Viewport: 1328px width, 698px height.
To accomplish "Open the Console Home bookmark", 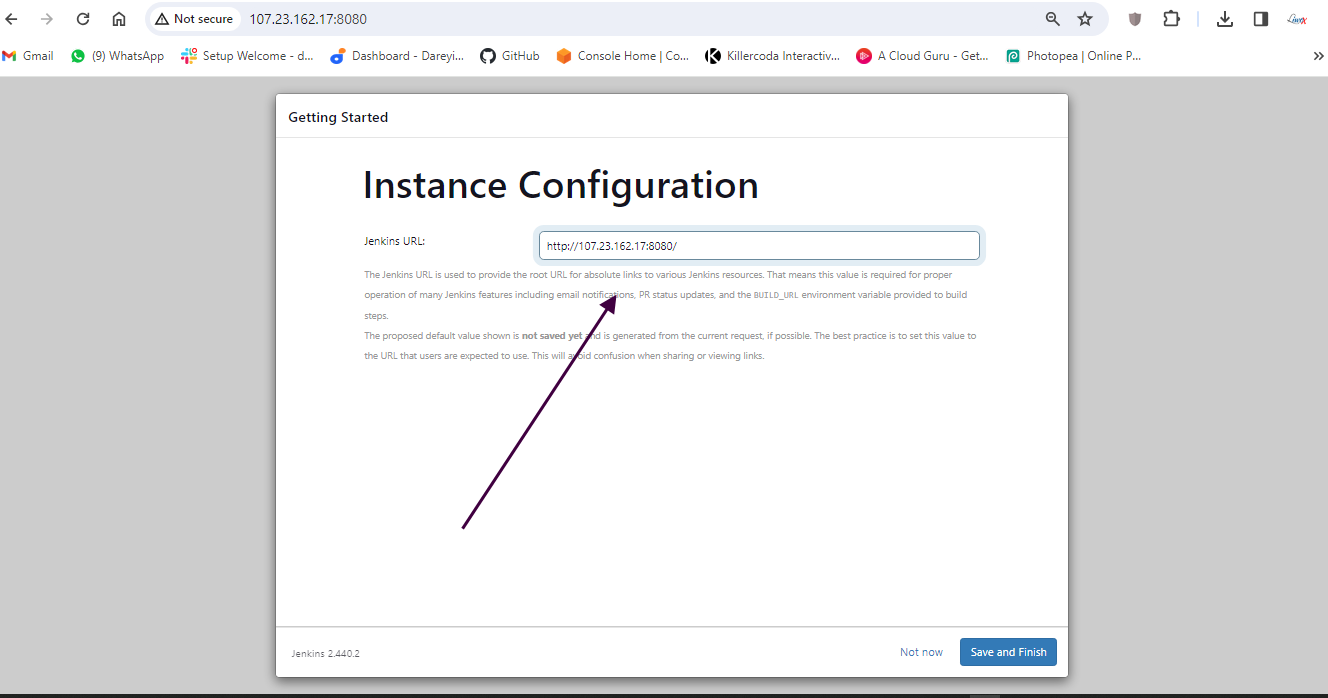I will point(623,56).
